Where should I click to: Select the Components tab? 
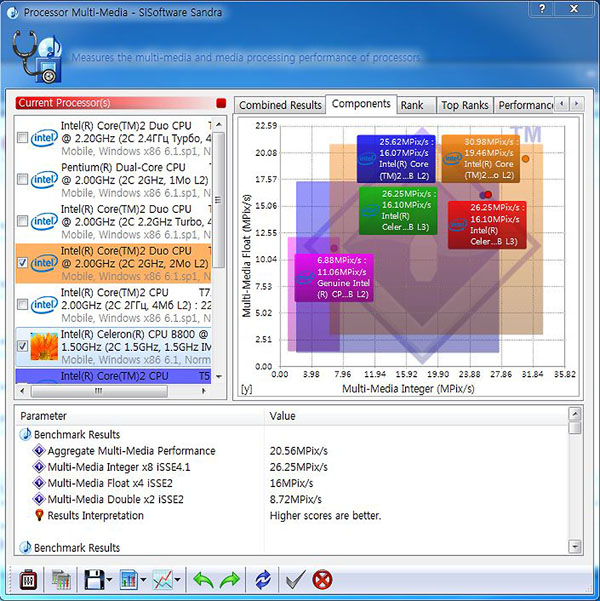[361, 104]
